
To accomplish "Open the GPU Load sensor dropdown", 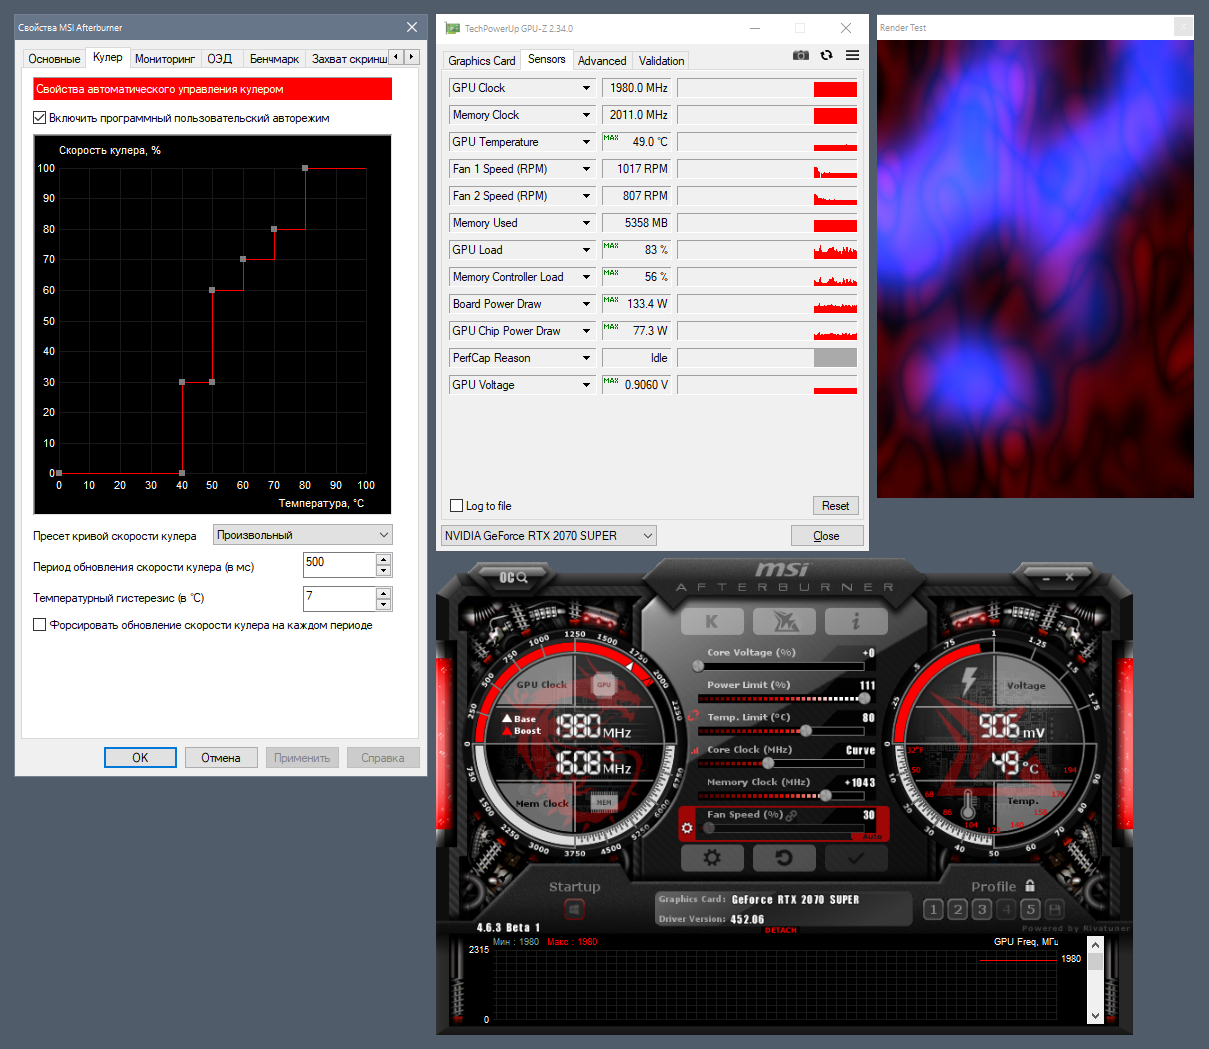I will (x=586, y=250).
